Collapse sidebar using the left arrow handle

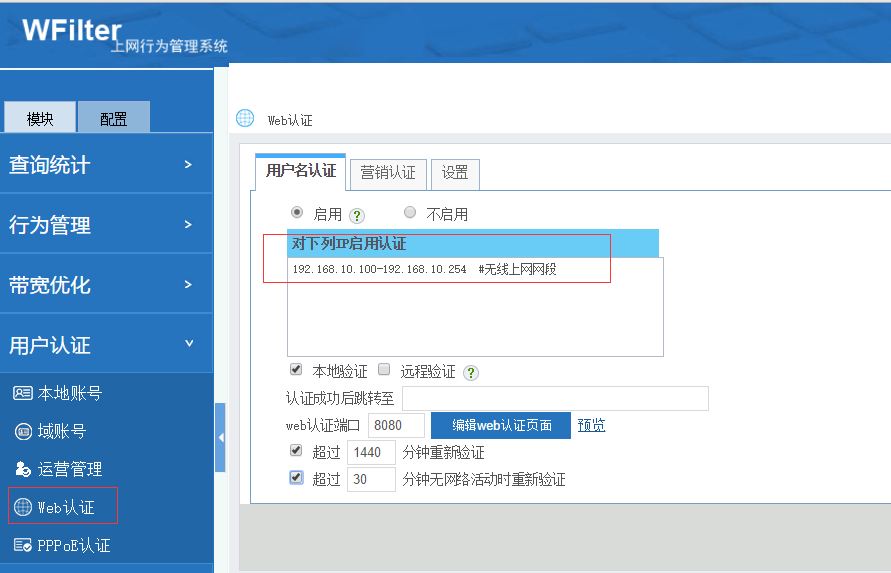pyautogui.click(x=220, y=437)
